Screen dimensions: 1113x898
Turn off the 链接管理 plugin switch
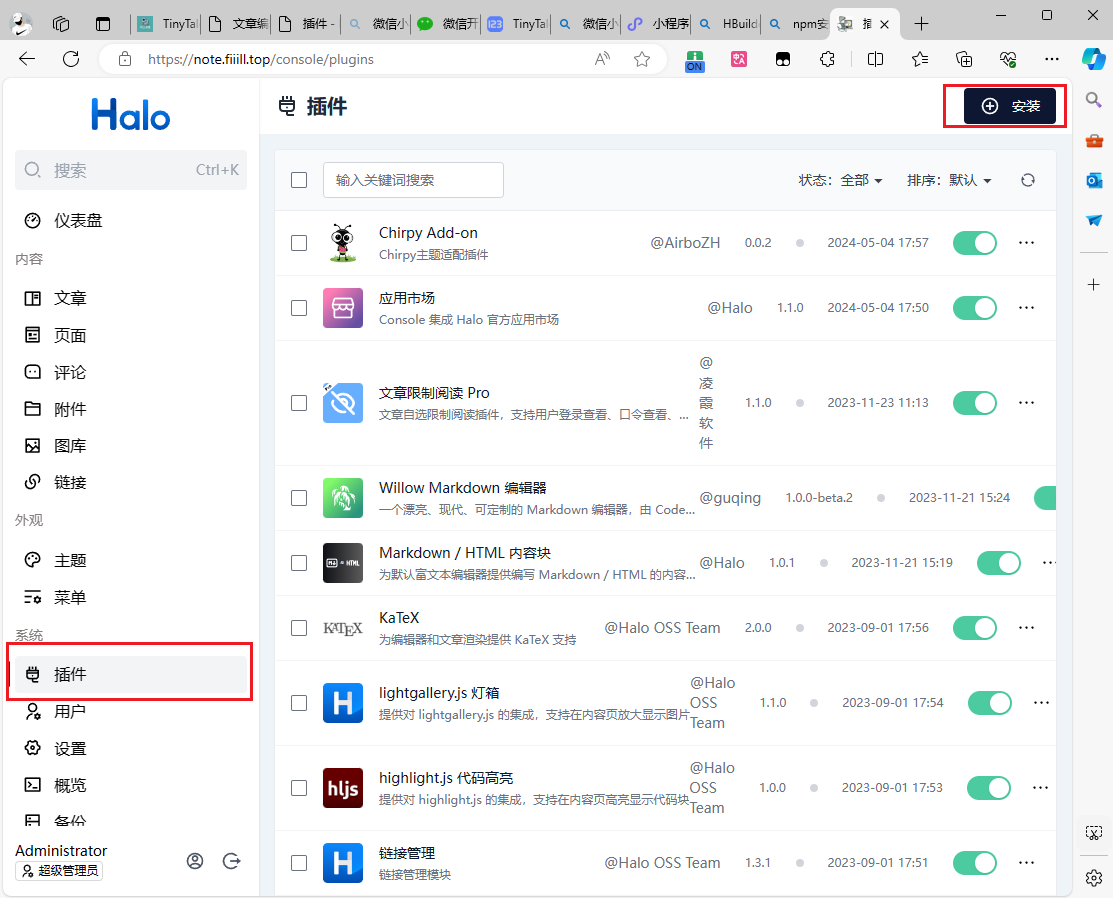pyautogui.click(x=975, y=863)
